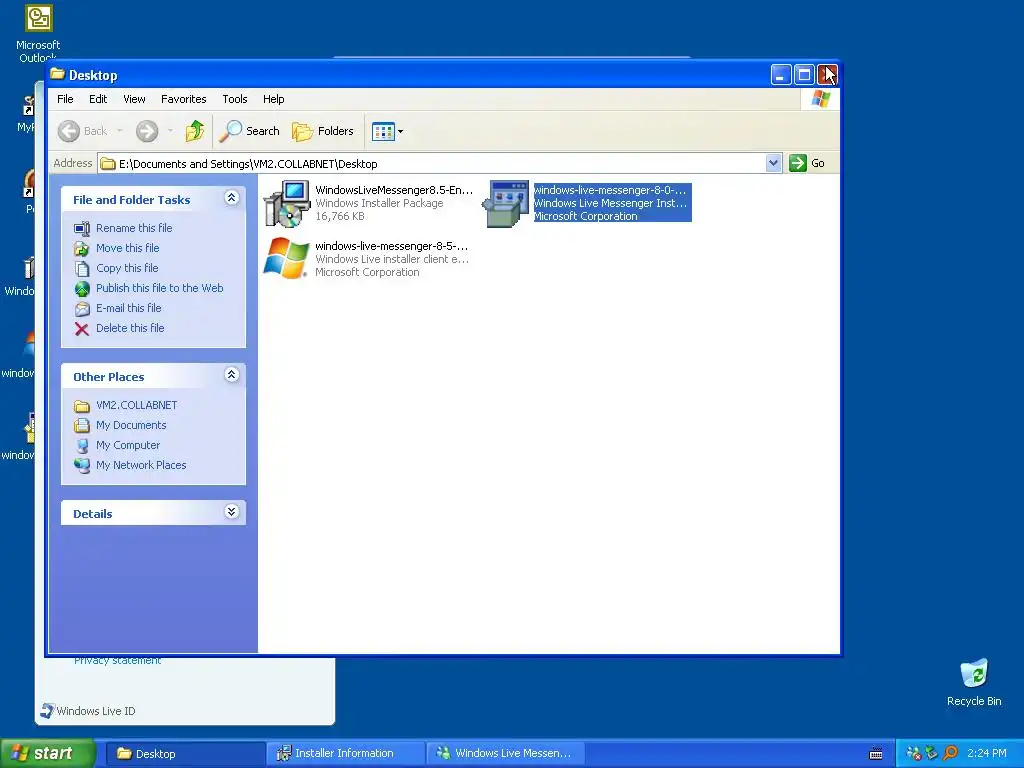Screen dimensions: 1024x768
Task: Select windows-live-messenger-8-0 installer icon
Action: point(506,203)
